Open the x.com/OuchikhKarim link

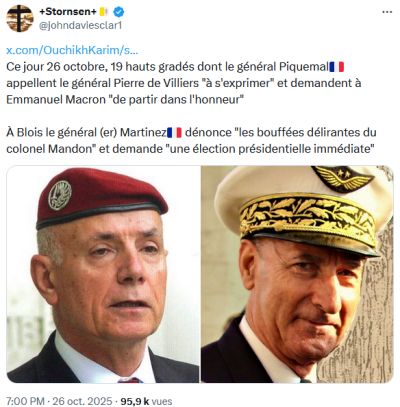pos(72,50)
